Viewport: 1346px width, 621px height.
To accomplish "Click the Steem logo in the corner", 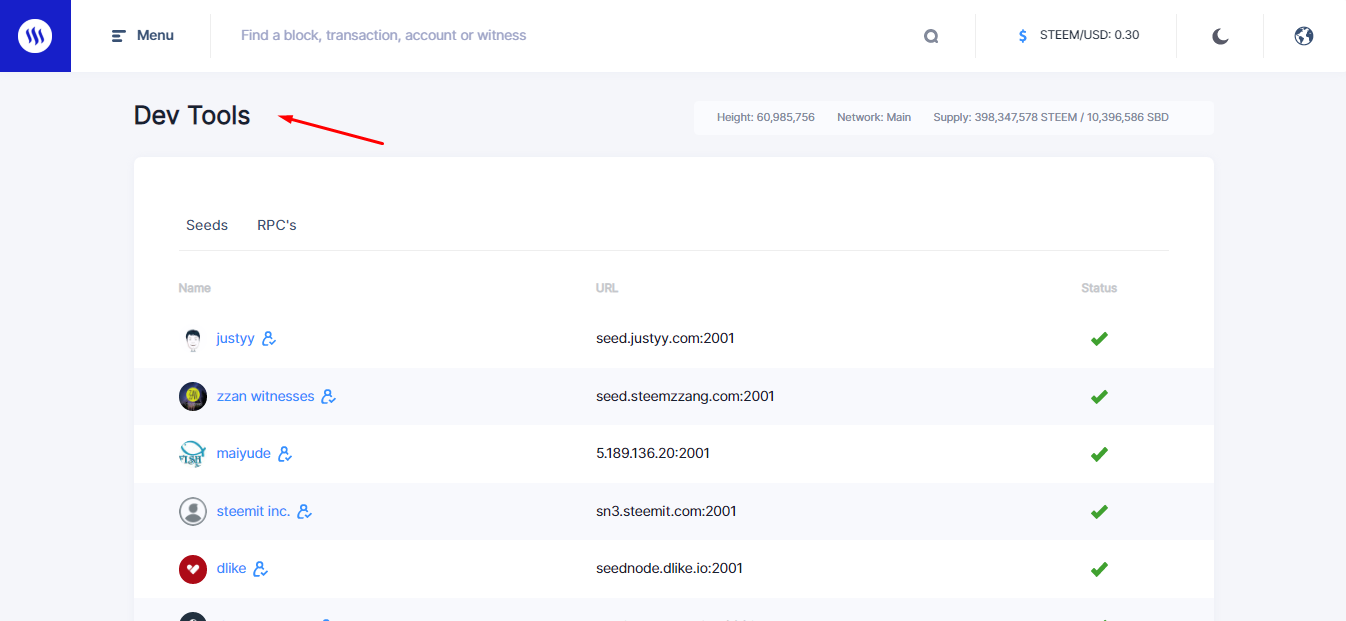I will pos(35,36).
